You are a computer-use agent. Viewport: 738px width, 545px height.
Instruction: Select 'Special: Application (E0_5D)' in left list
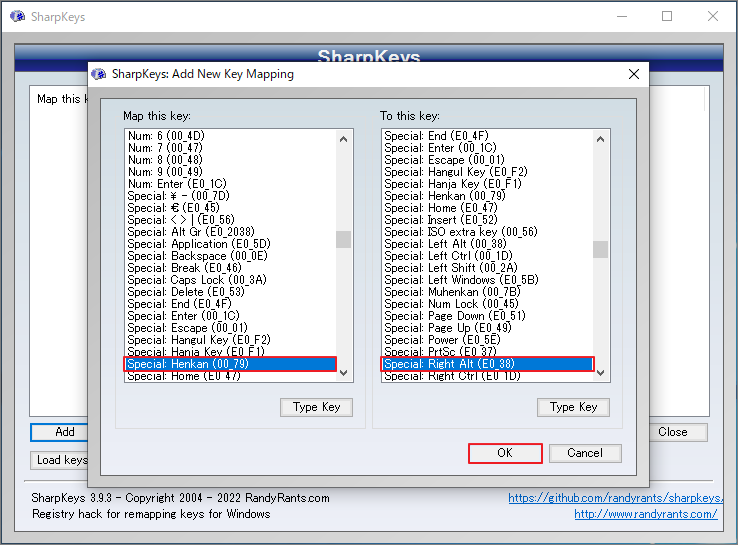pos(231,244)
